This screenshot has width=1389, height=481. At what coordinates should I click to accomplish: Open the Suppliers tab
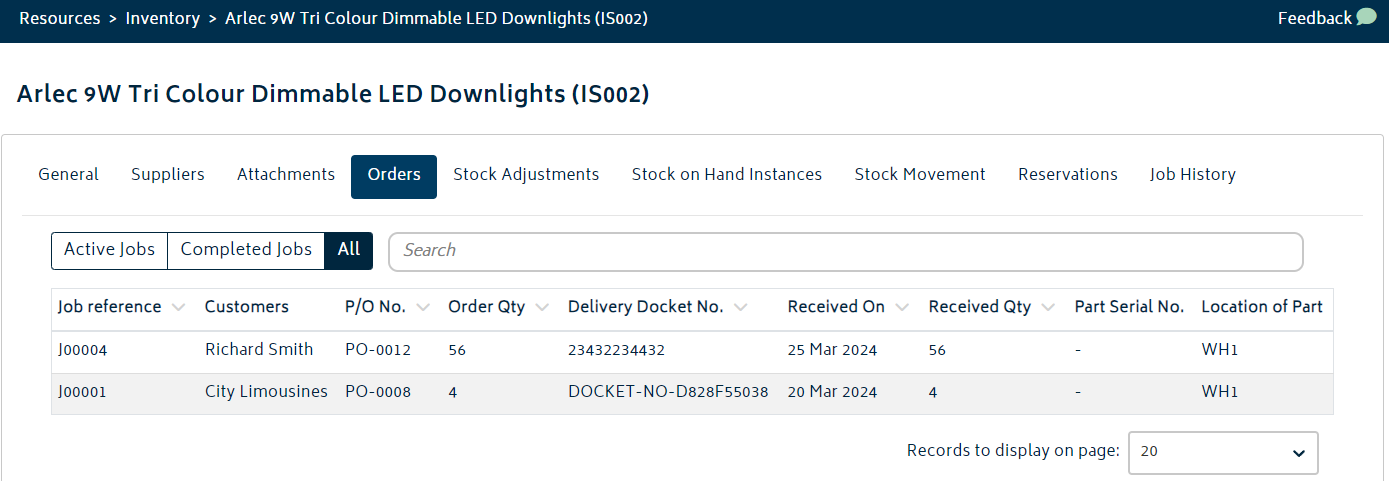(168, 175)
